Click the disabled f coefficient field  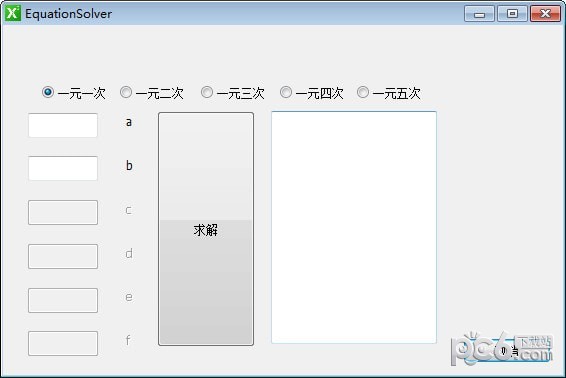[63, 343]
